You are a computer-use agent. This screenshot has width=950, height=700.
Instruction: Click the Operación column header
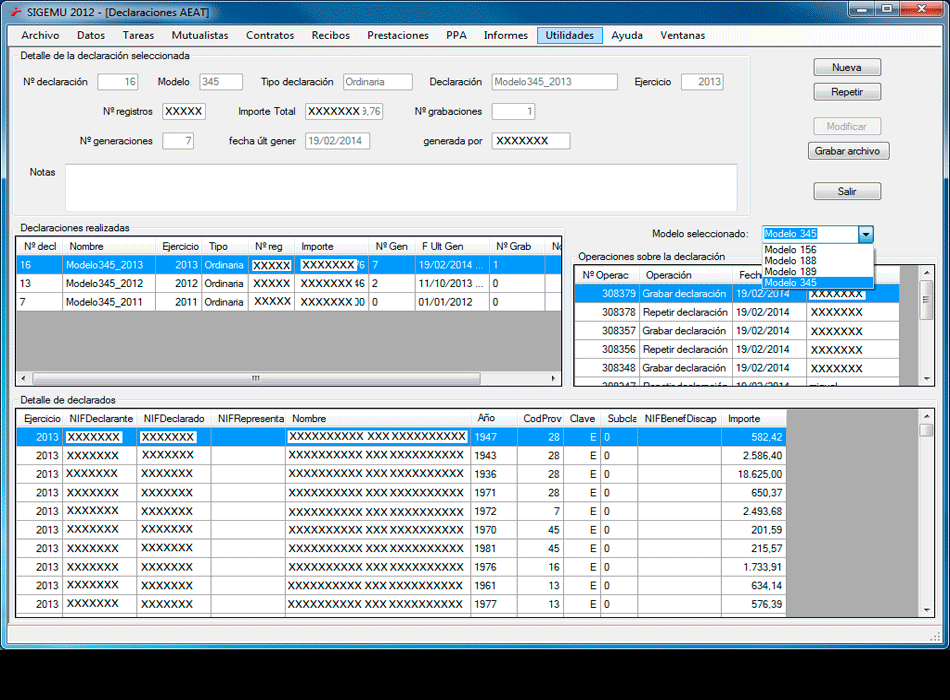tap(685, 275)
